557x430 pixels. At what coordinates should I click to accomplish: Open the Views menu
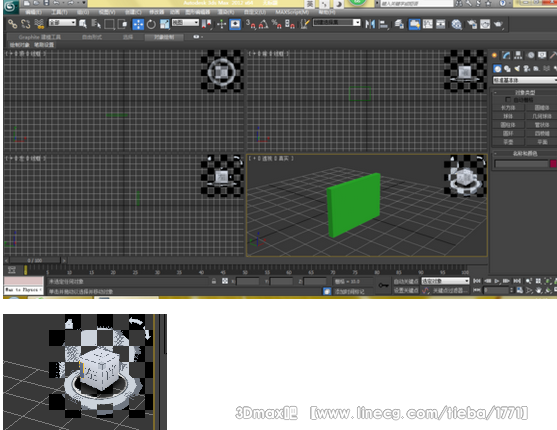pos(107,12)
